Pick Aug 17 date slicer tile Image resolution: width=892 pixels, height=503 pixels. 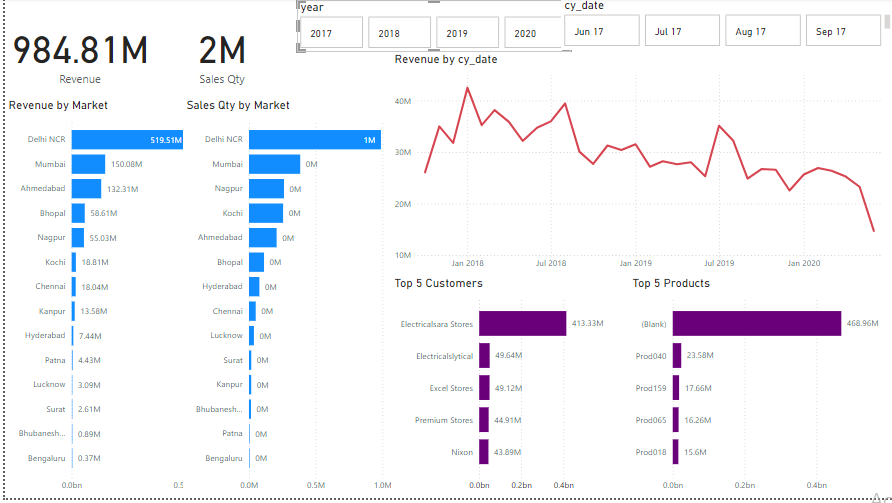[x=762, y=31]
